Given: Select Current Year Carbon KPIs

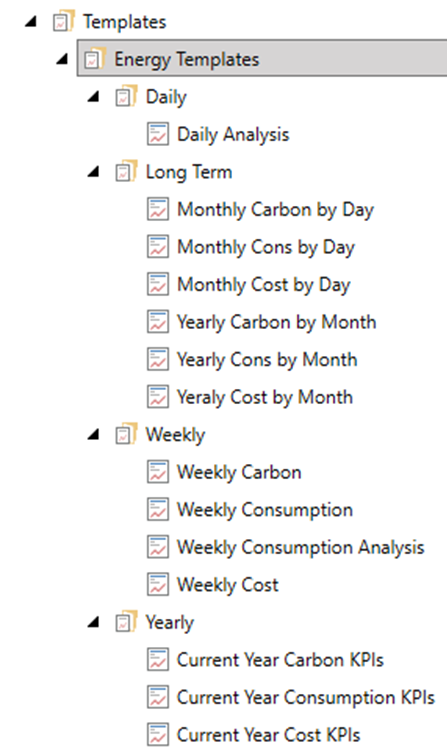Looking at the screenshot, I should 280,660.
